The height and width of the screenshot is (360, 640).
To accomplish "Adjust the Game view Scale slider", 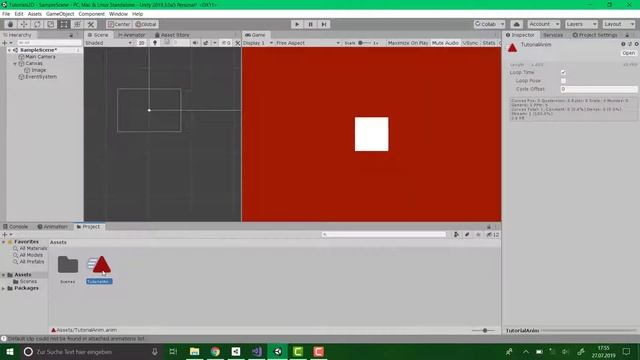I will [x=366, y=43].
